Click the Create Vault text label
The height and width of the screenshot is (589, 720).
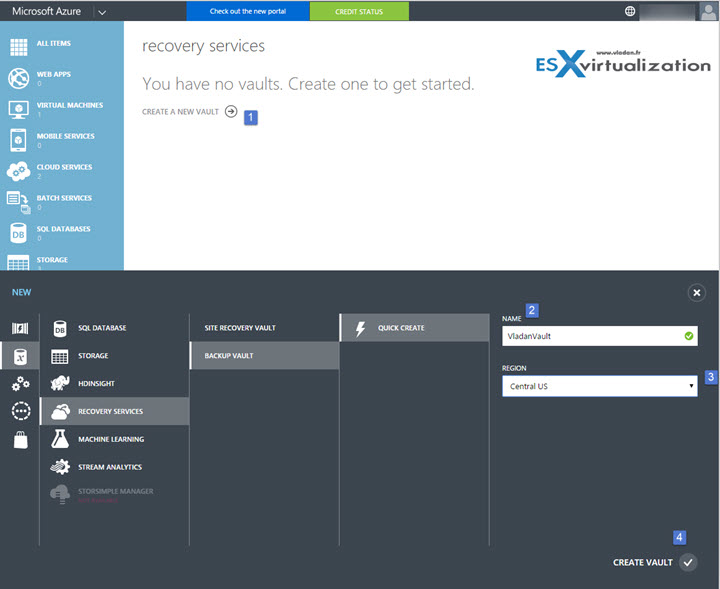(x=643, y=562)
